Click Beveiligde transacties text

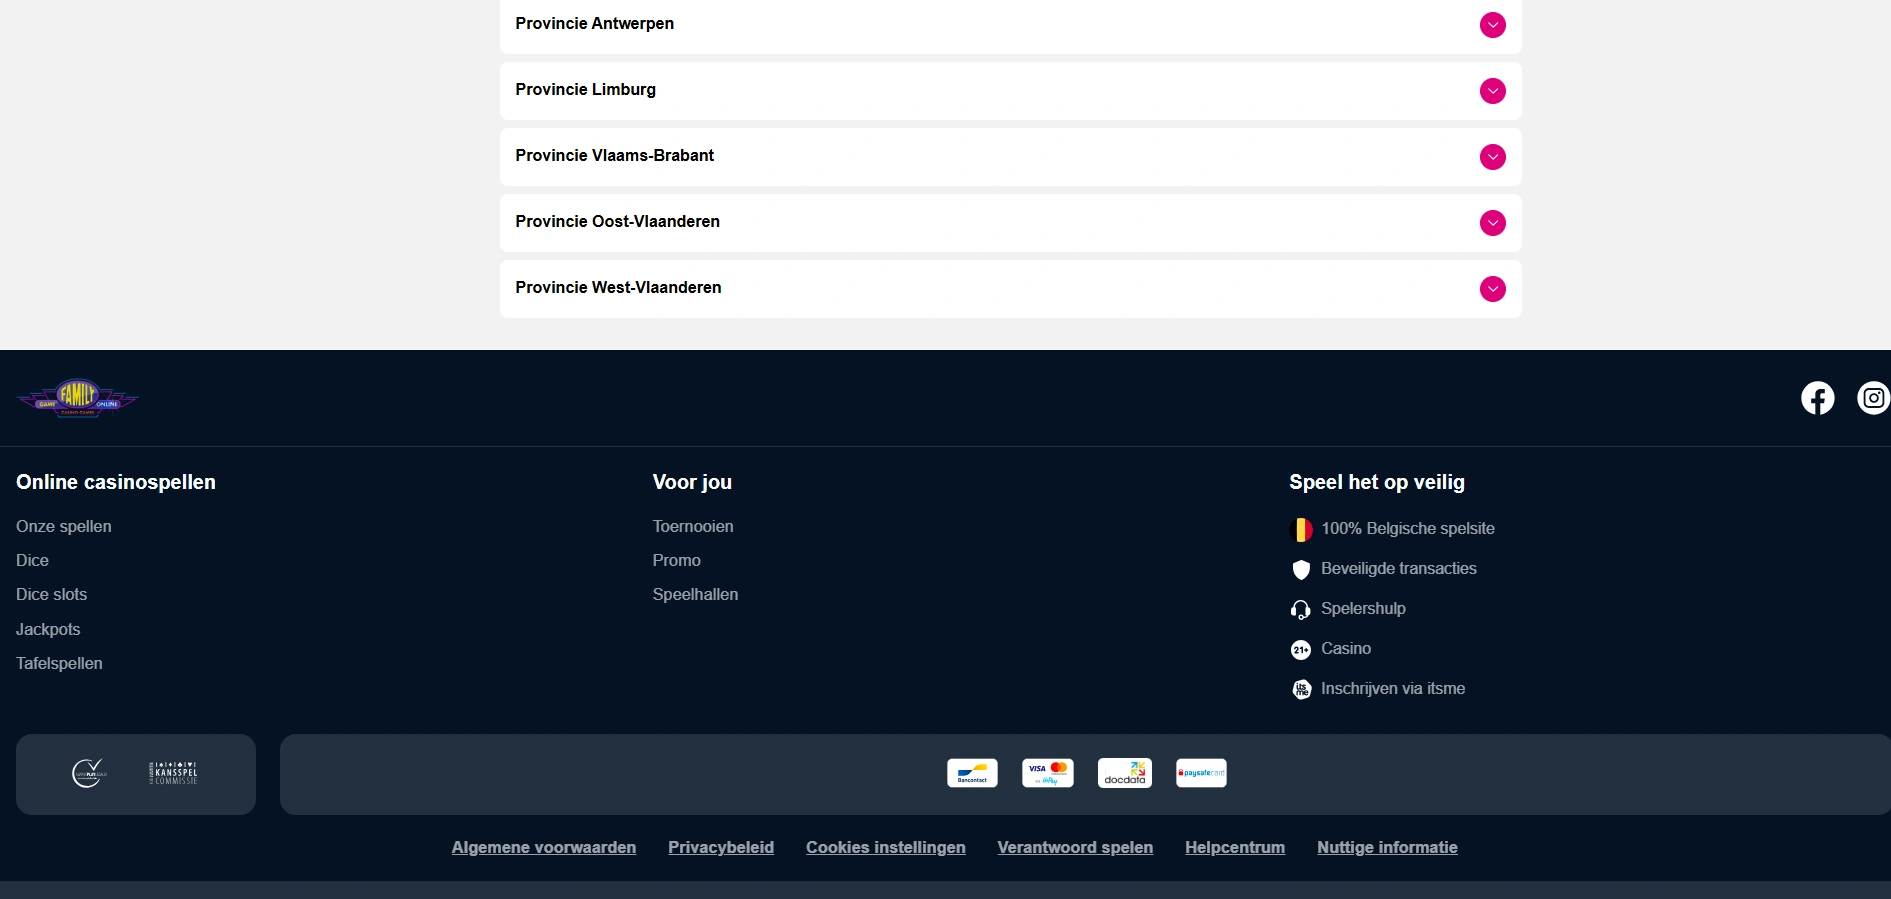coord(1399,568)
